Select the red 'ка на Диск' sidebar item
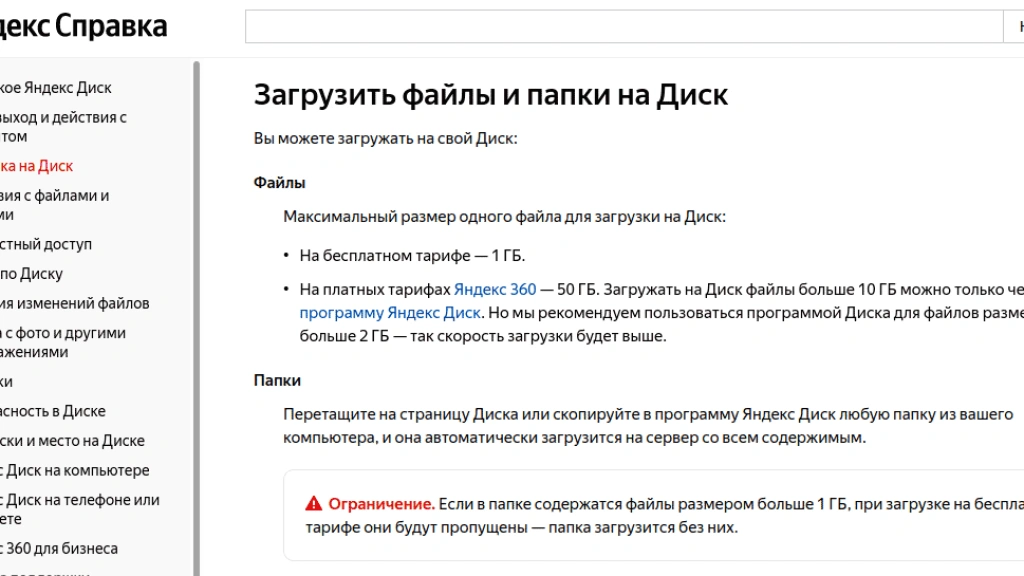The image size is (1024, 576). [x=37, y=166]
